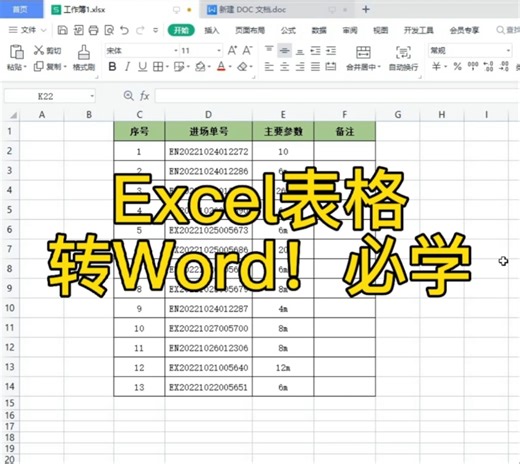The image size is (520, 464).
Task: Open the 文件 menu dropdown
Action: click(x=28, y=30)
